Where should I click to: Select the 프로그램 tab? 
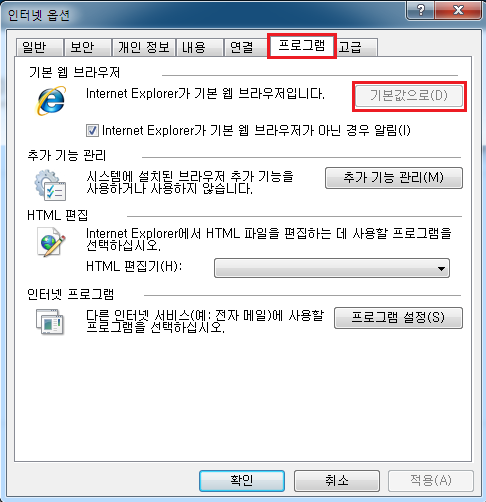(302, 46)
